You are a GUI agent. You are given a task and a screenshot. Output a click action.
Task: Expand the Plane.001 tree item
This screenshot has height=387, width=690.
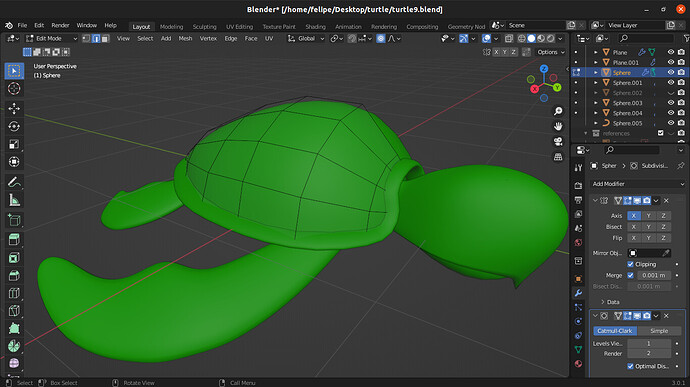596,63
